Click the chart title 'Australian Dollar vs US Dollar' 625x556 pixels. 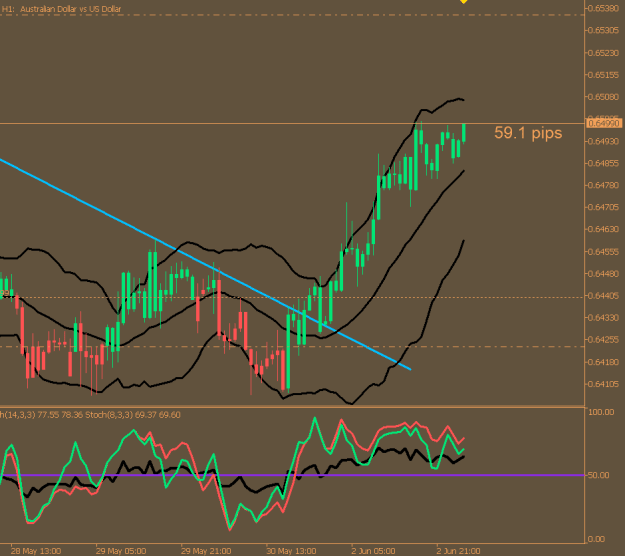coord(71,9)
